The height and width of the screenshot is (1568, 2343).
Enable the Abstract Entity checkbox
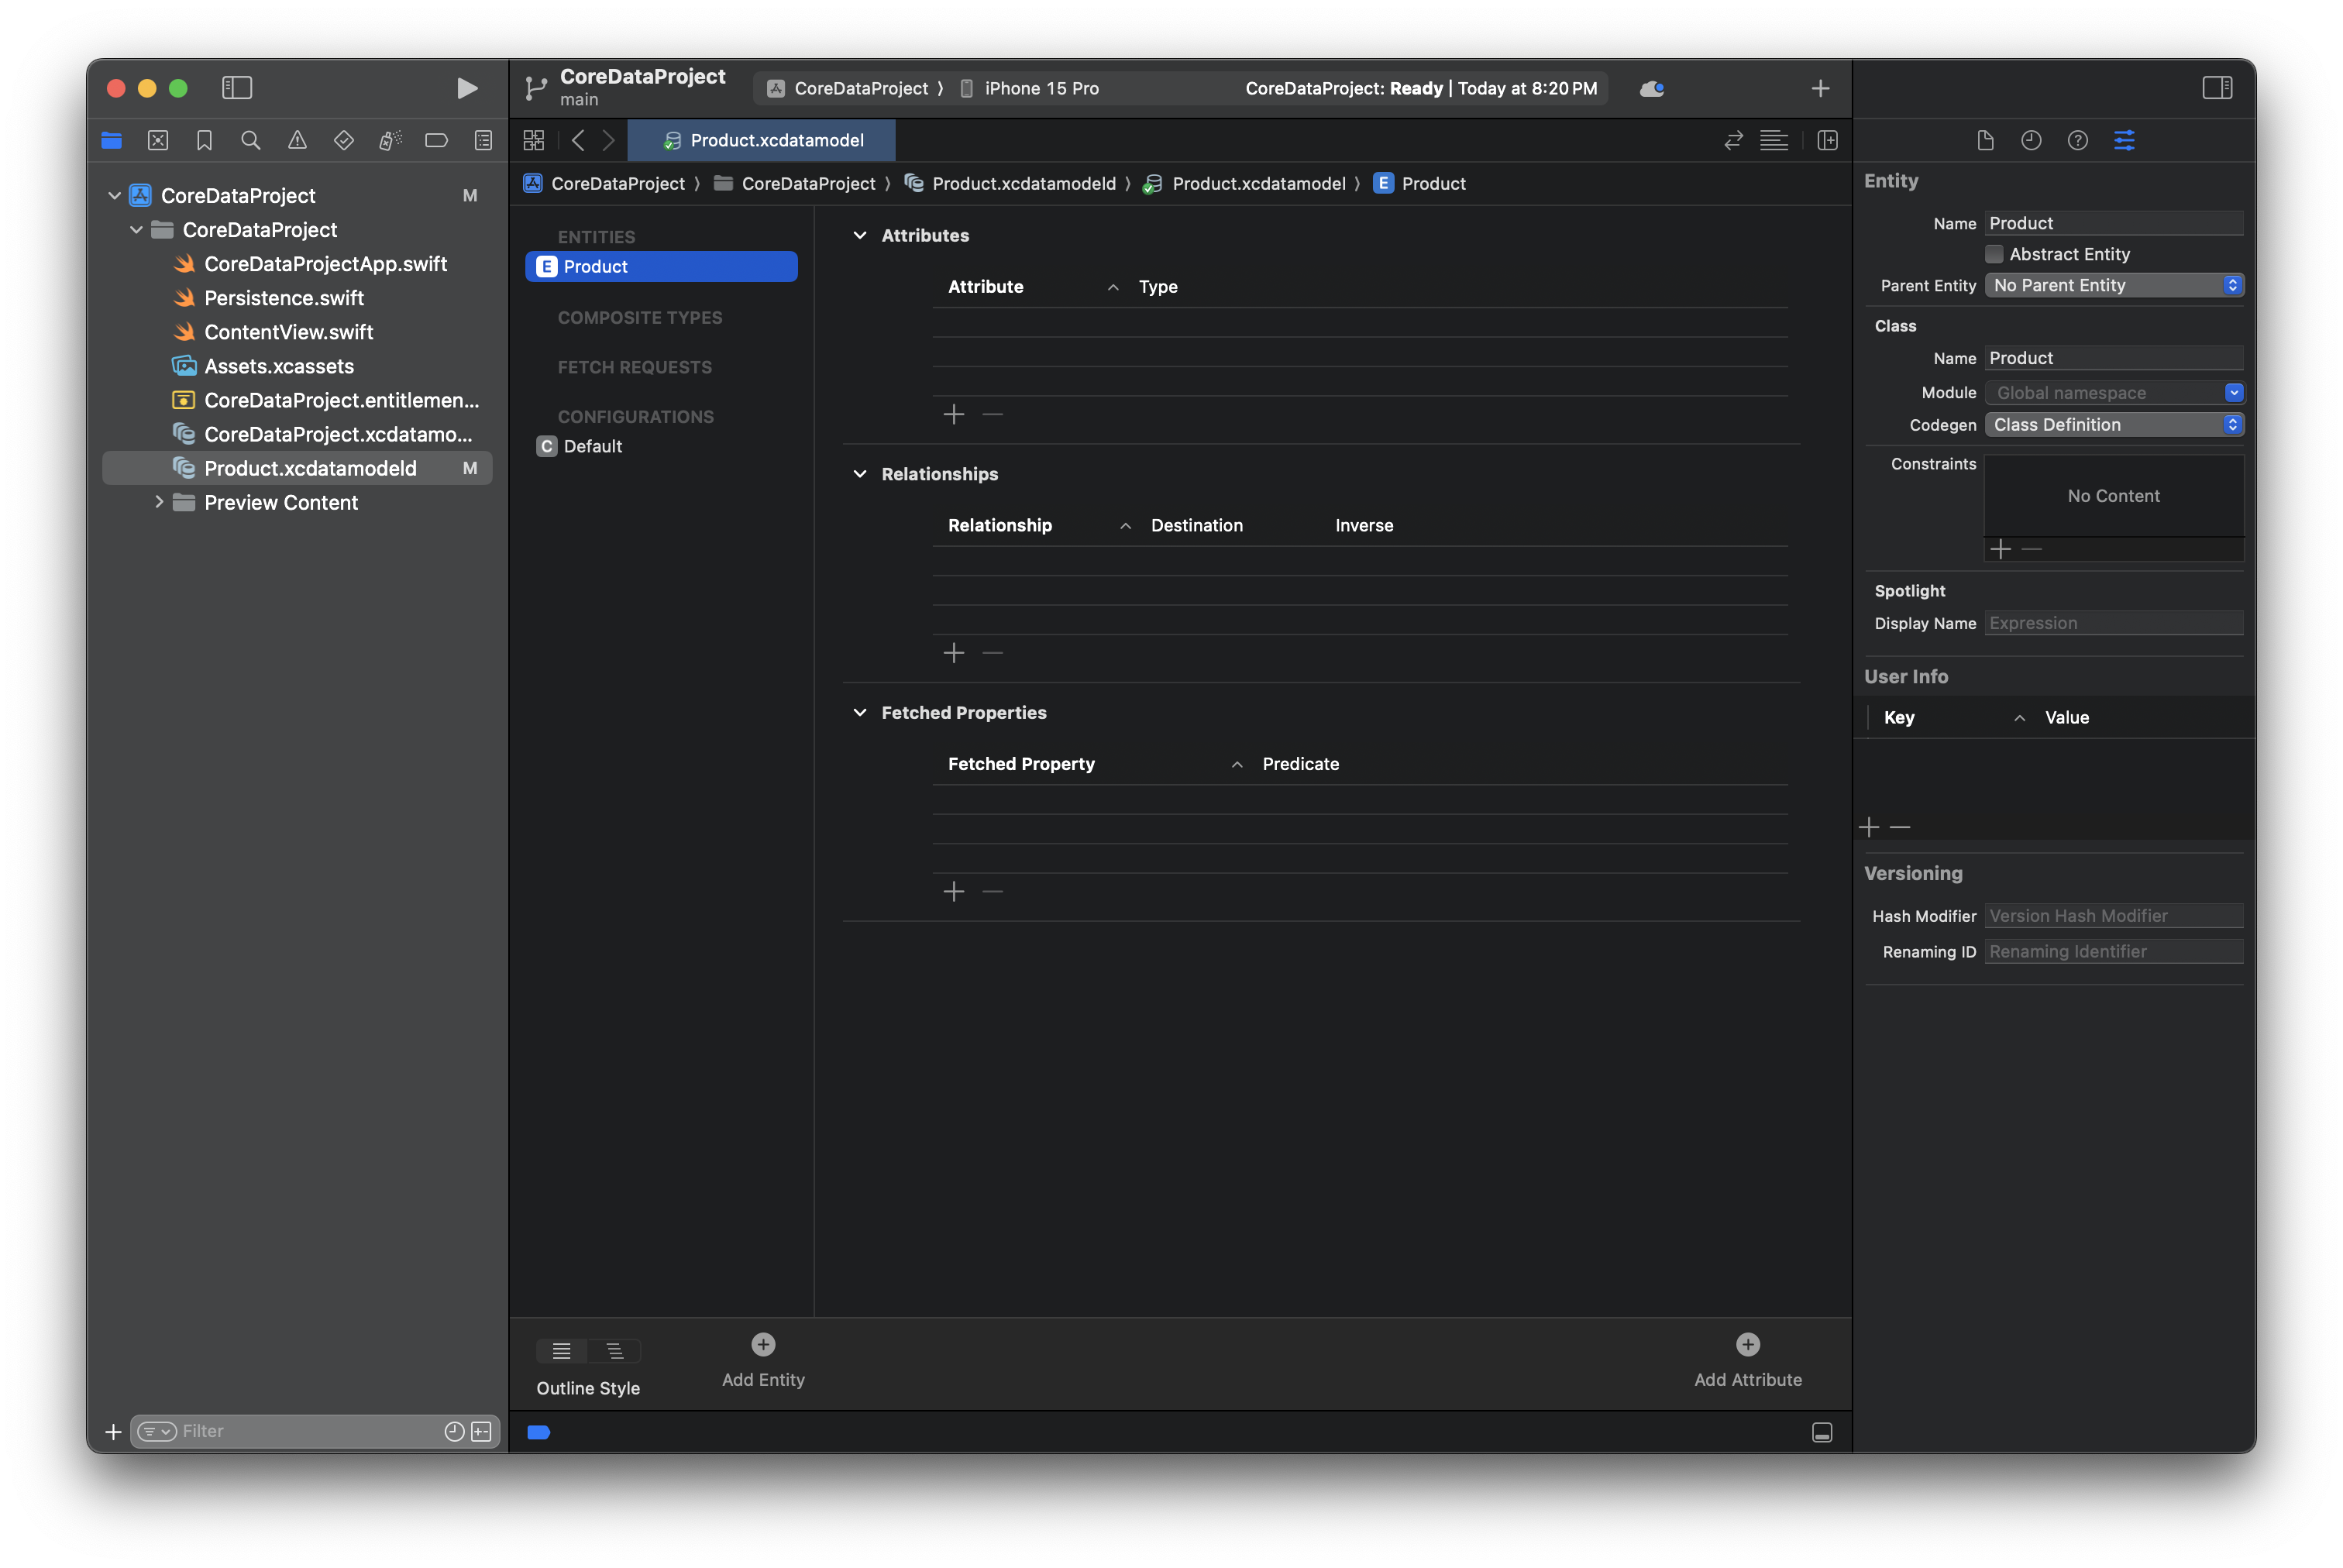pos(1994,254)
